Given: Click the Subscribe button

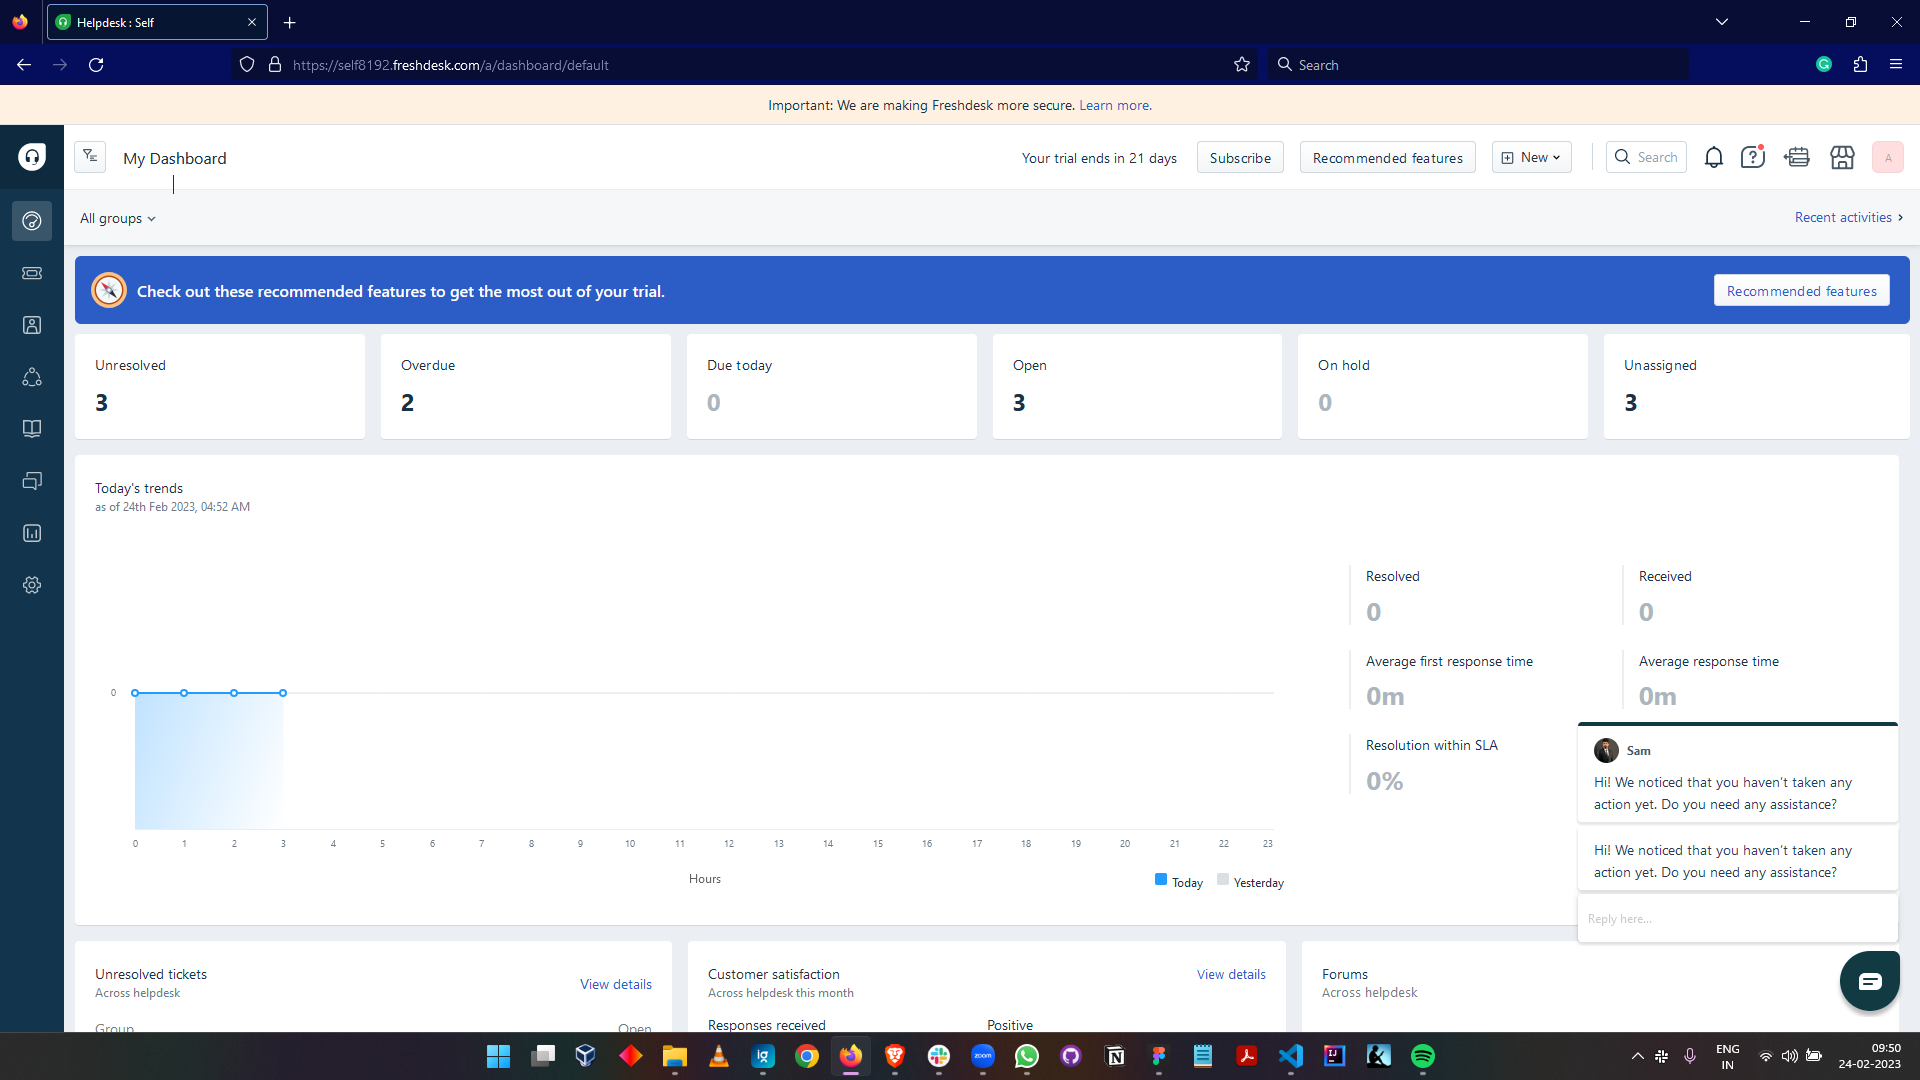Looking at the screenshot, I should [x=1239, y=158].
